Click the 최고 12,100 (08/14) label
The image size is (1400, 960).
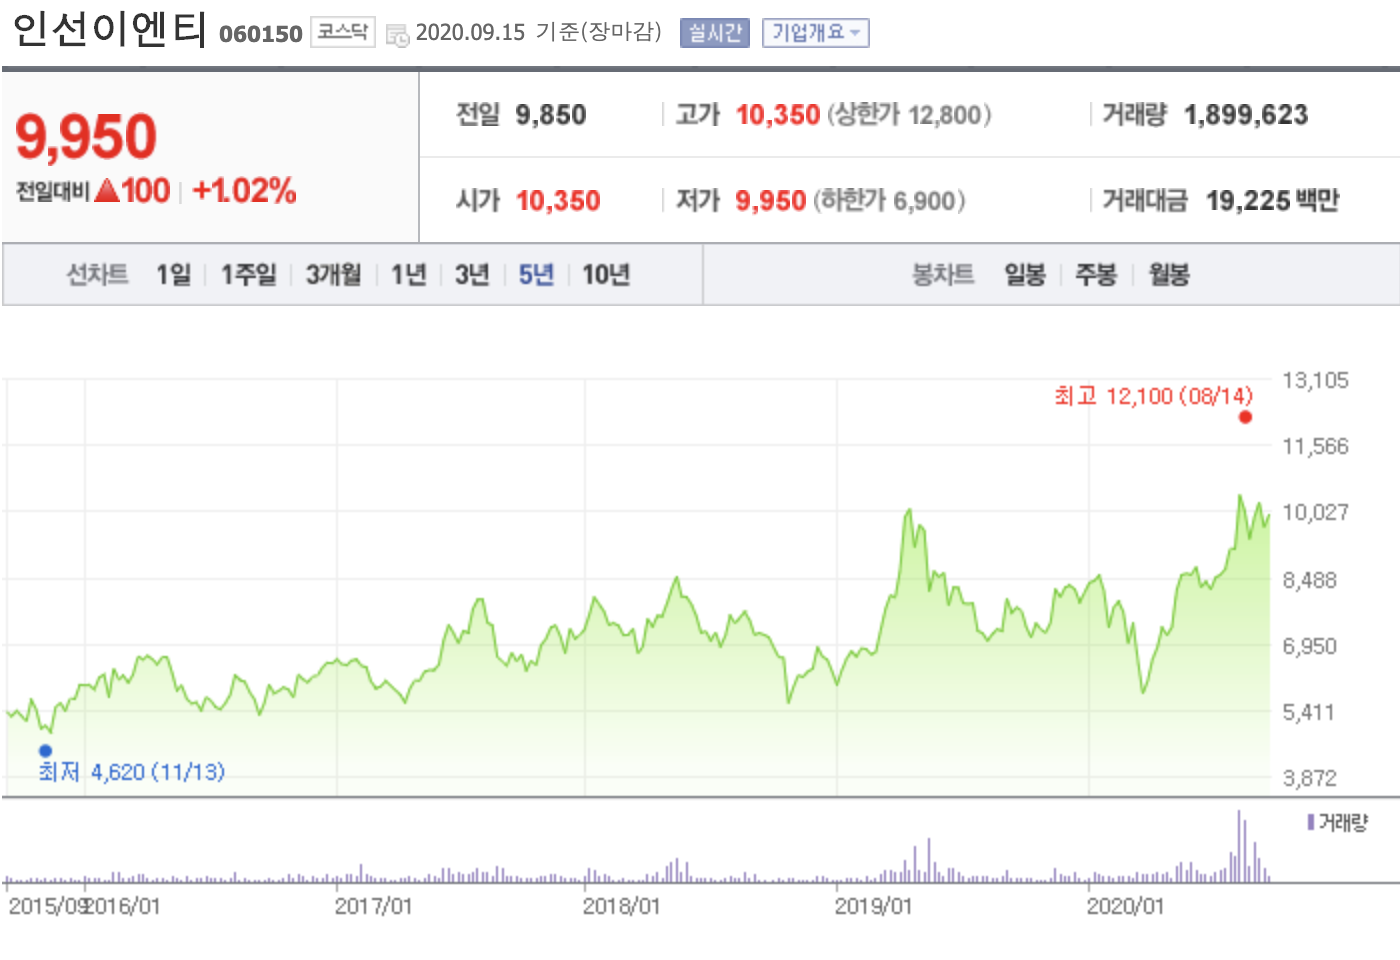pyautogui.click(x=1153, y=396)
